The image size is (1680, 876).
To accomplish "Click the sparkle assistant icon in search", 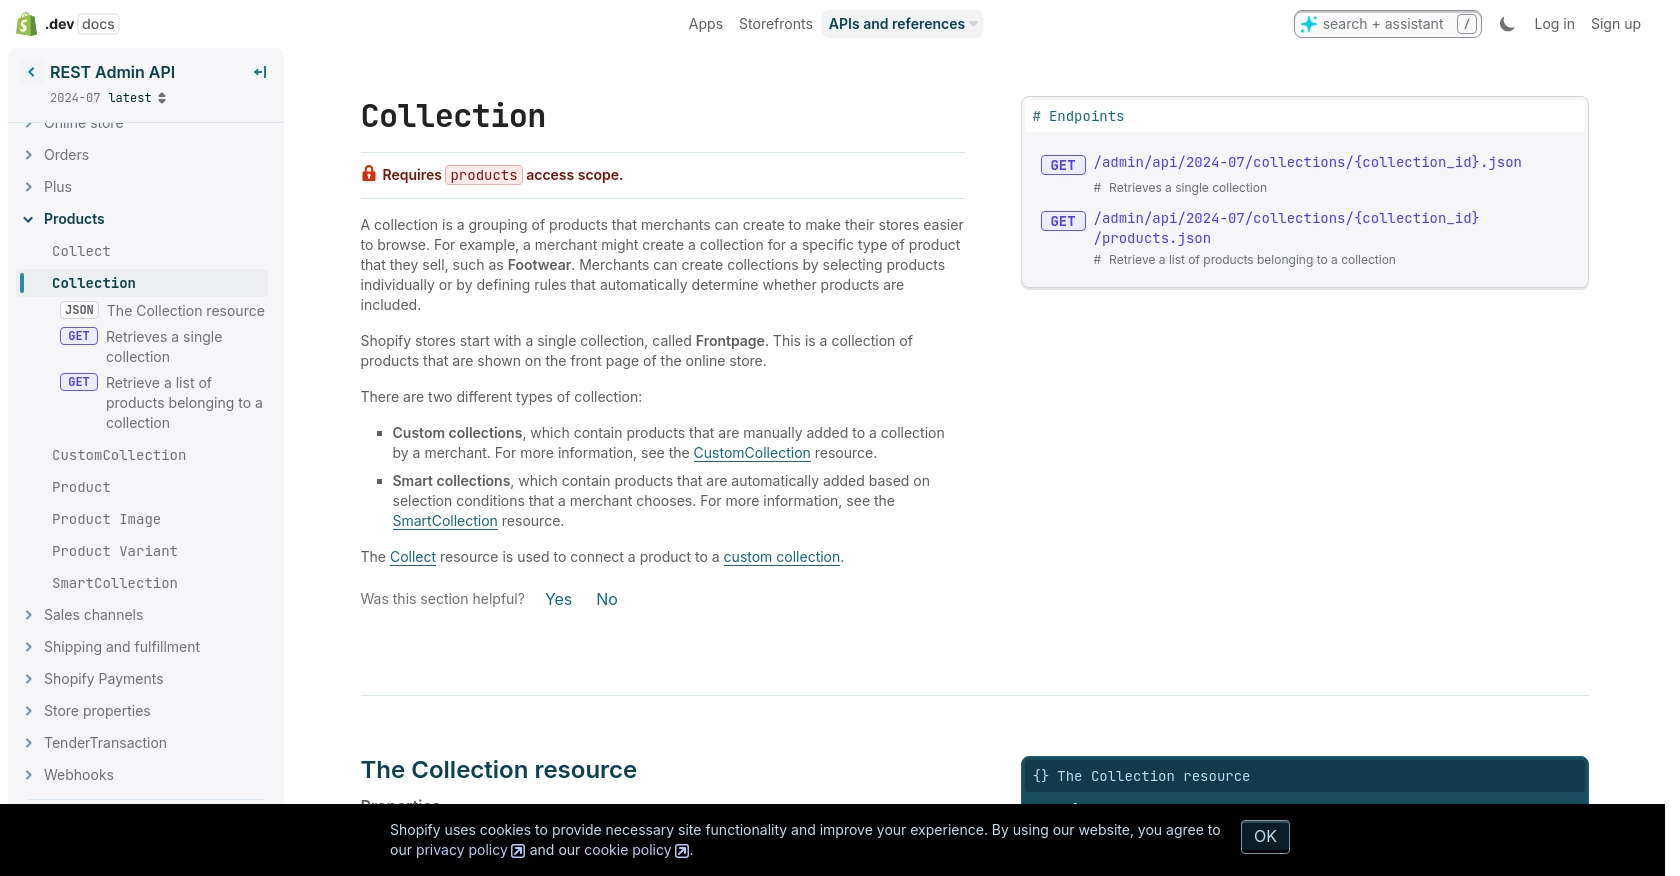I will coord(1308,24).
